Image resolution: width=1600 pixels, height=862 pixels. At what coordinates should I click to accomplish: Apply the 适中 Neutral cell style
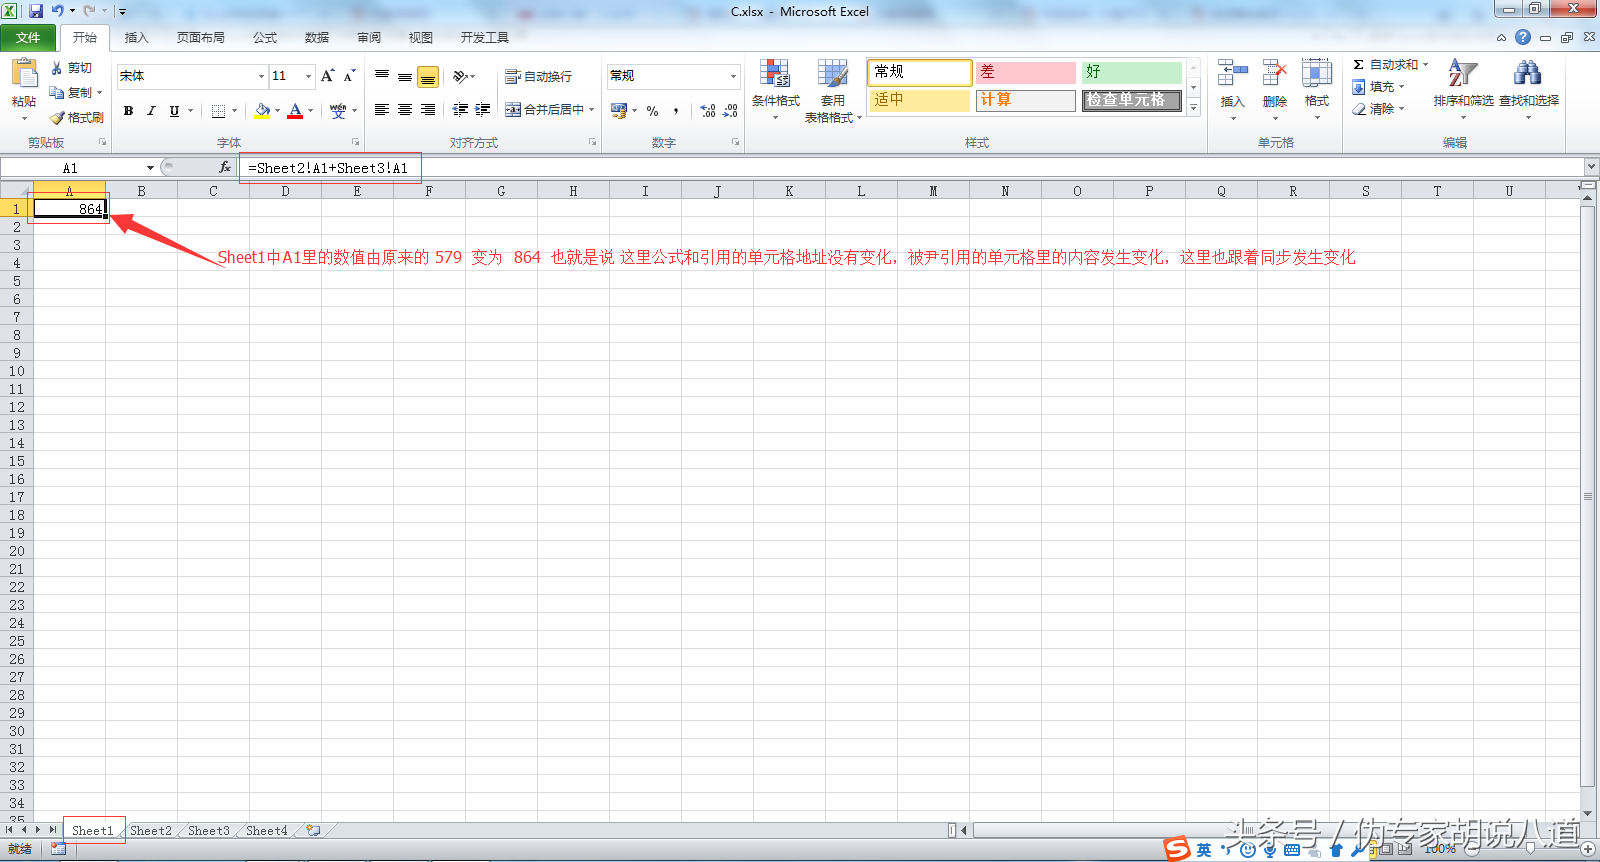point(919,100)
